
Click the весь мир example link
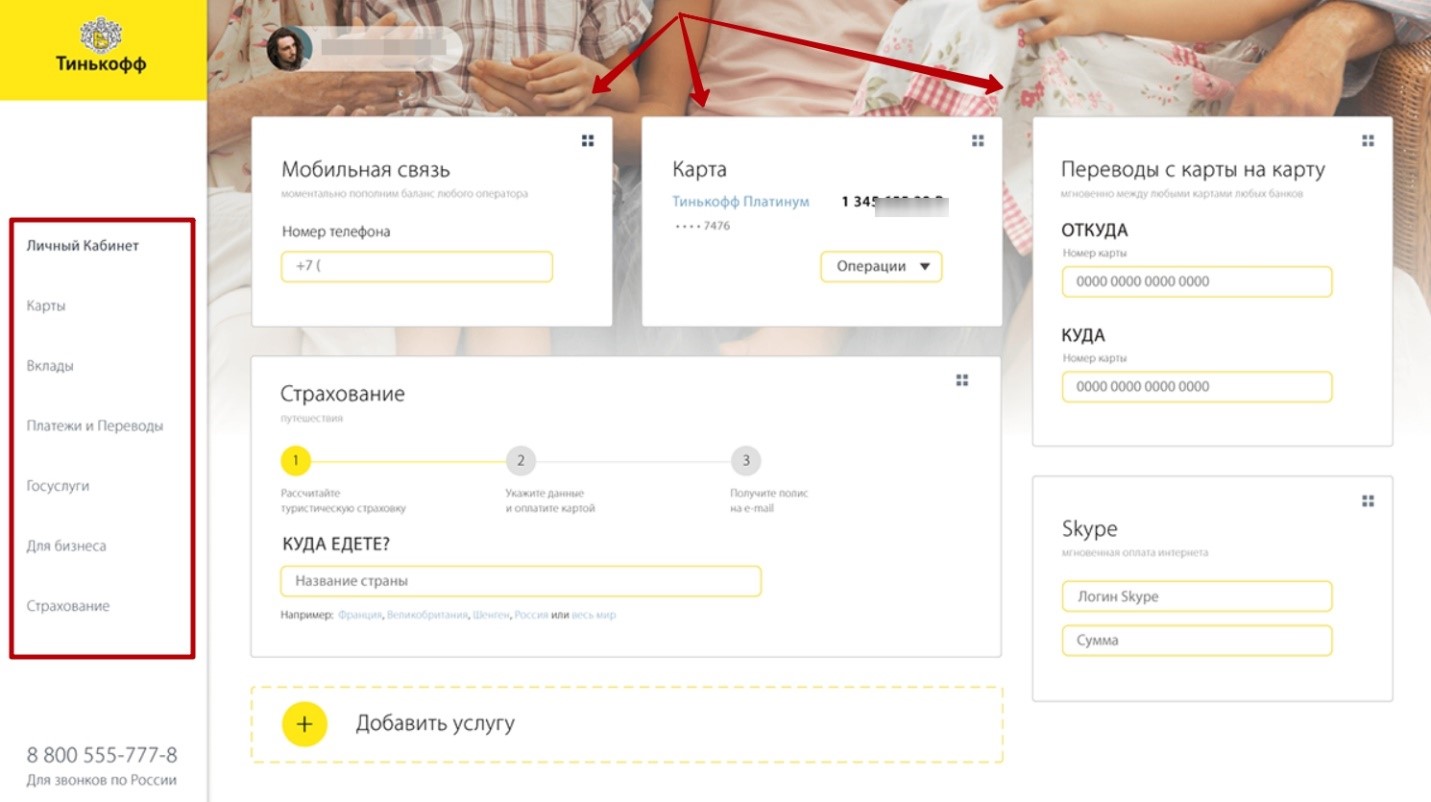pos(594,615)
